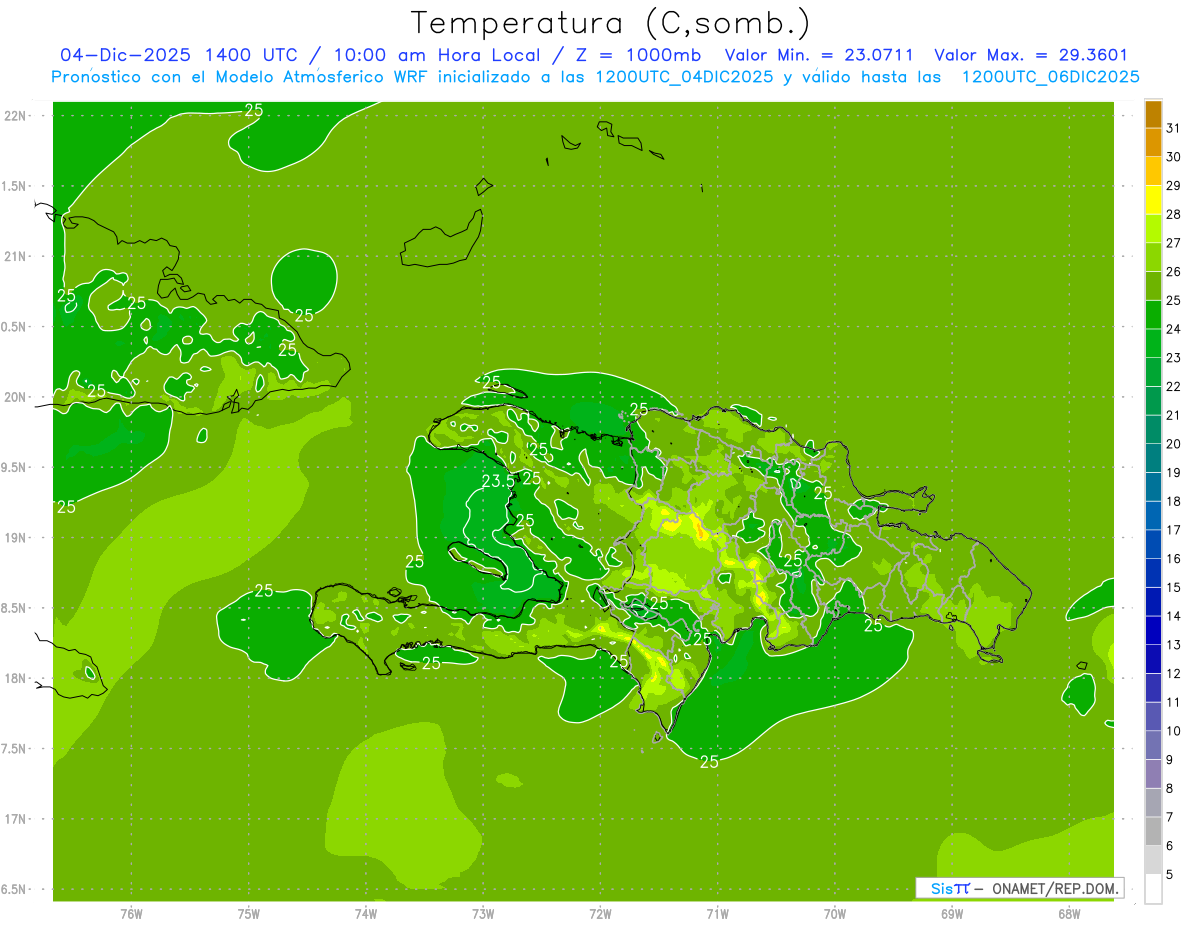Image resolution: width=1200 pixels, height=927 pixels.
Task: Click the teal legend swatch between 19 and 20
Action: point(1153,458)
